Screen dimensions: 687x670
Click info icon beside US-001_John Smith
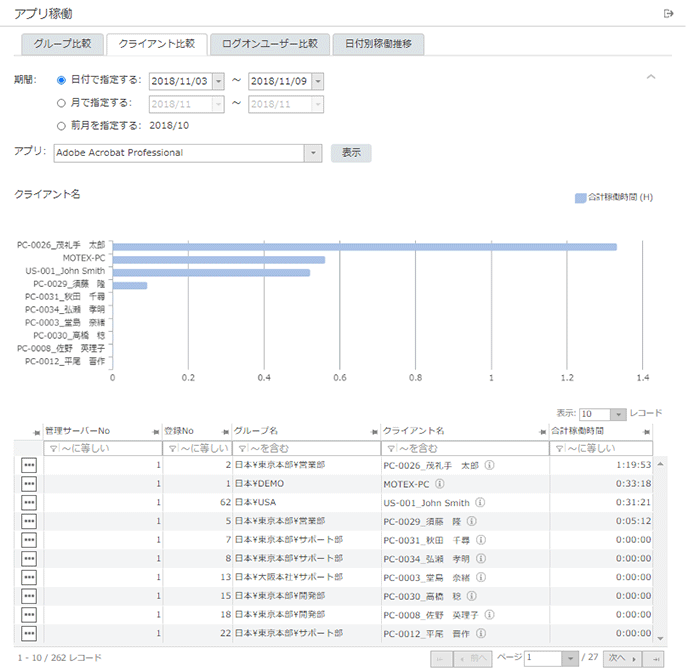(x=480, y=502)
